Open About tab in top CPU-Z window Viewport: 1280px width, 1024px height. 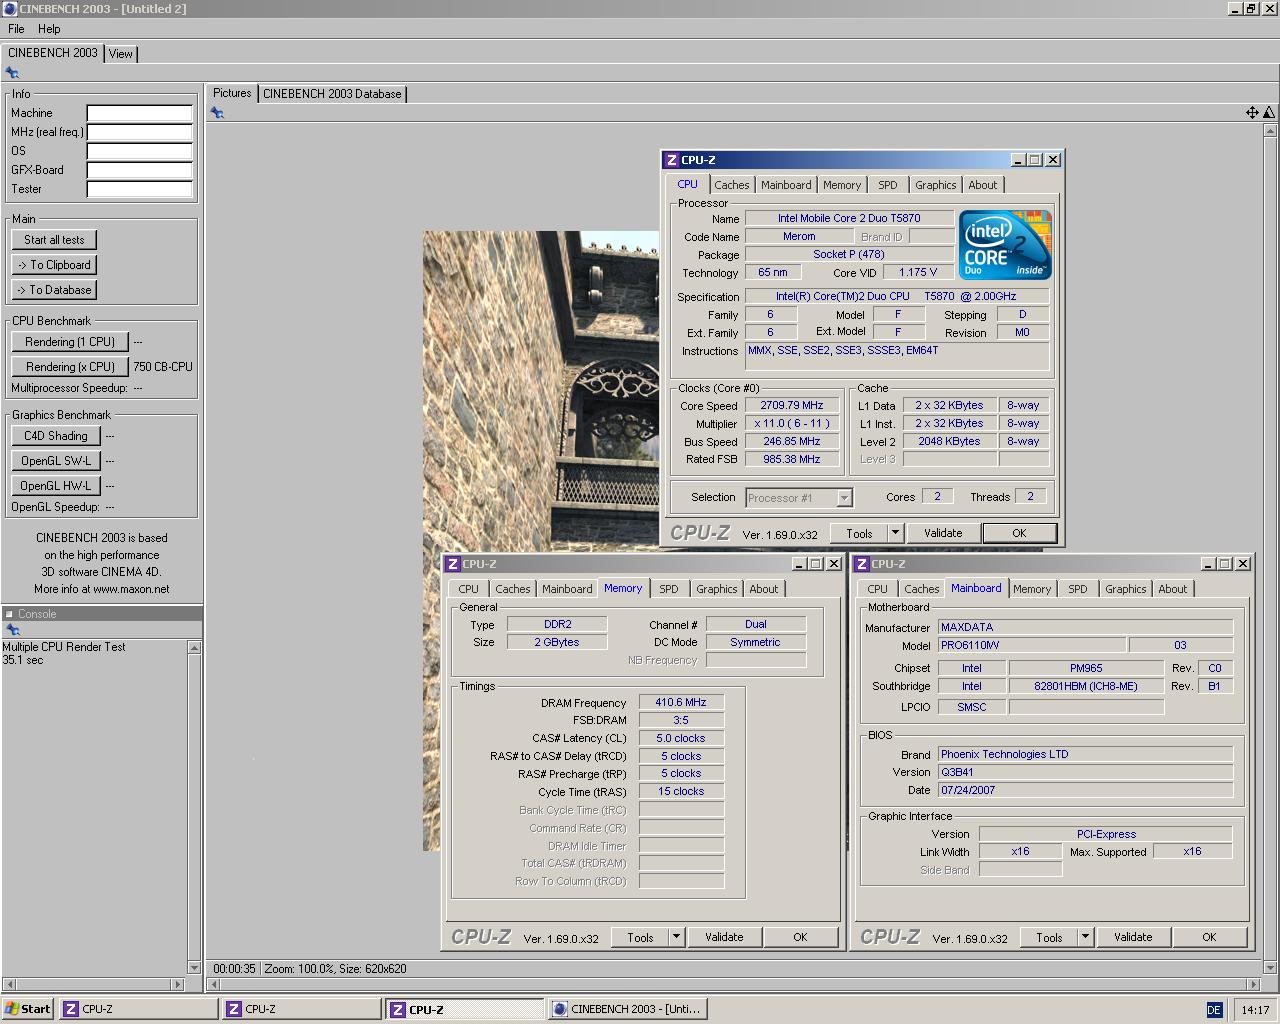(982, 185)
